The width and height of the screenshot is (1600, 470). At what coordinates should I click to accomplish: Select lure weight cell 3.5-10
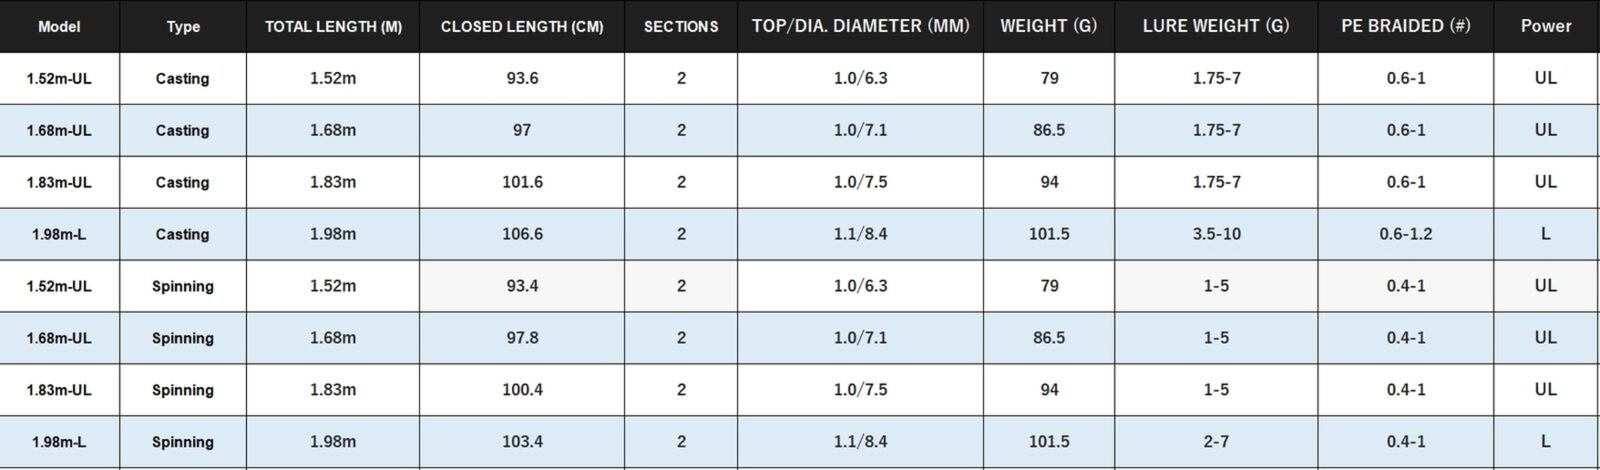tap(1216, 234)
